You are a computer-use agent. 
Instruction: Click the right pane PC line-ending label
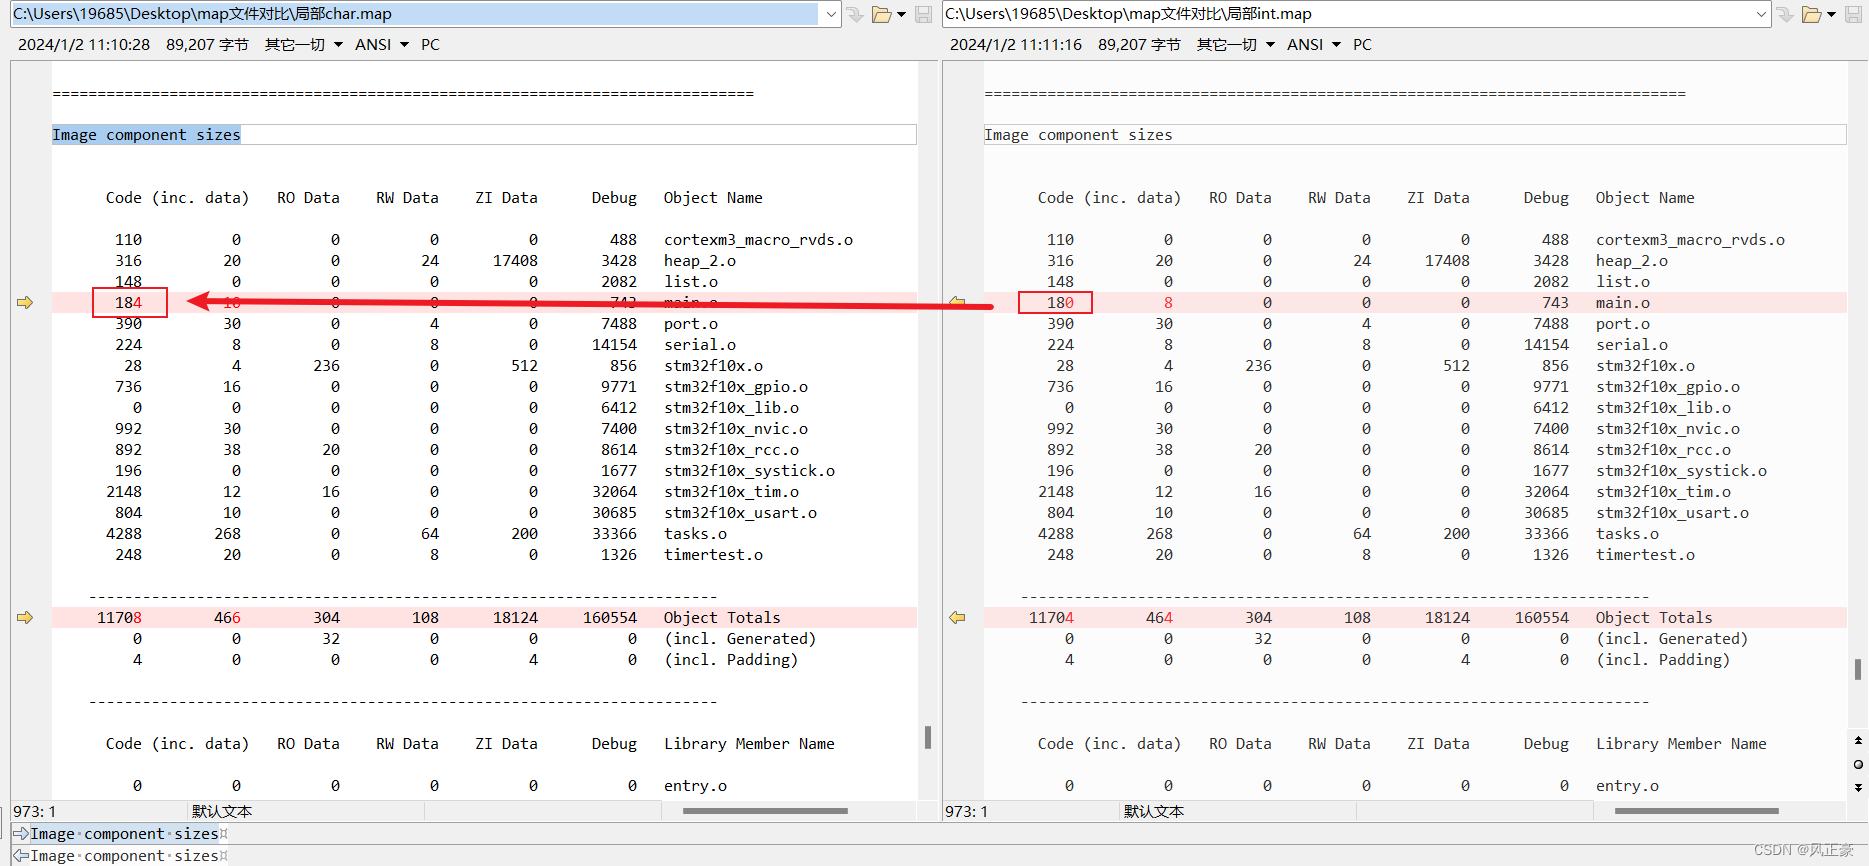1362,44
